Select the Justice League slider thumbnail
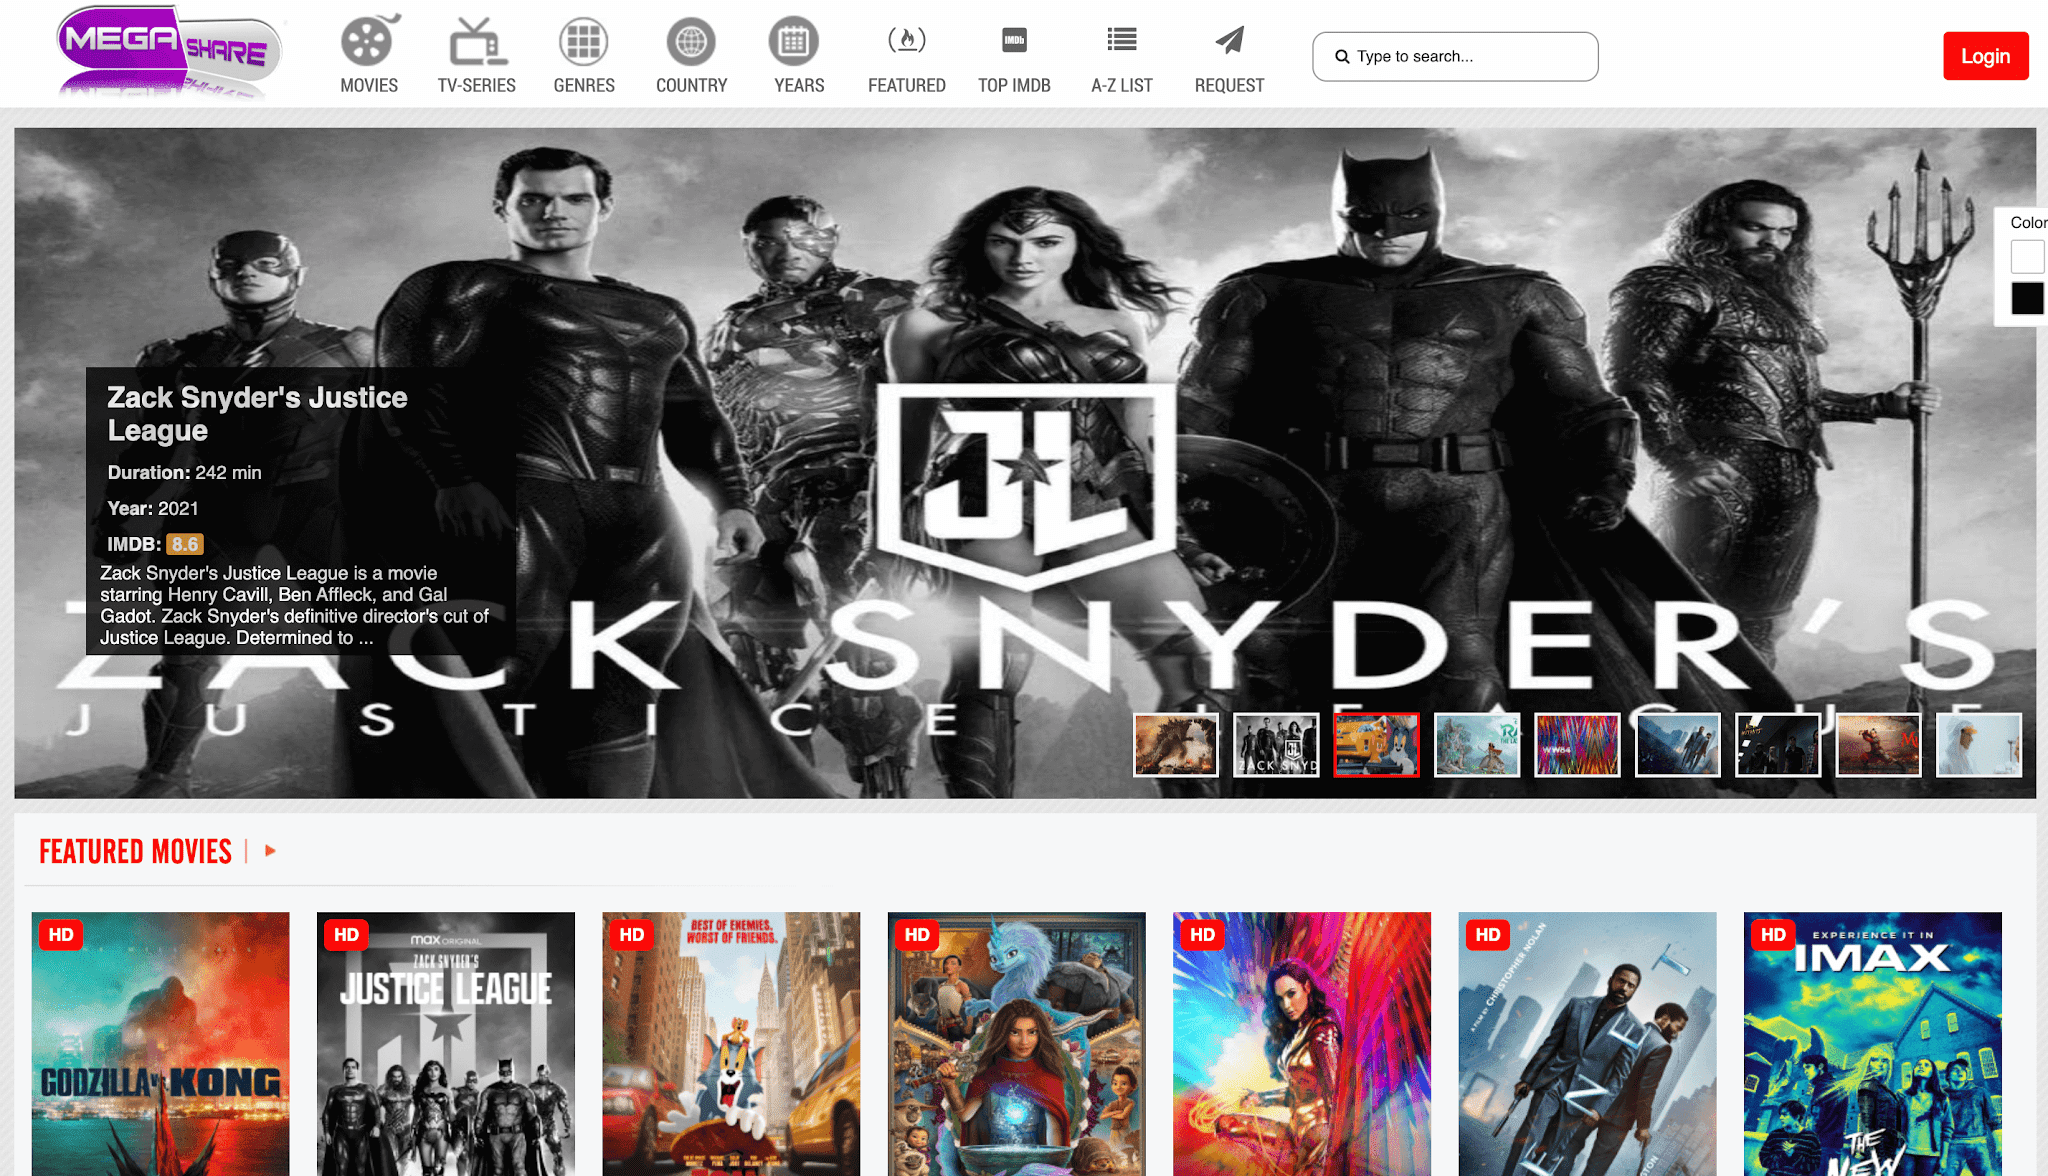The height and width of the screenshot is (1176, 2048). coord(1276,745)
